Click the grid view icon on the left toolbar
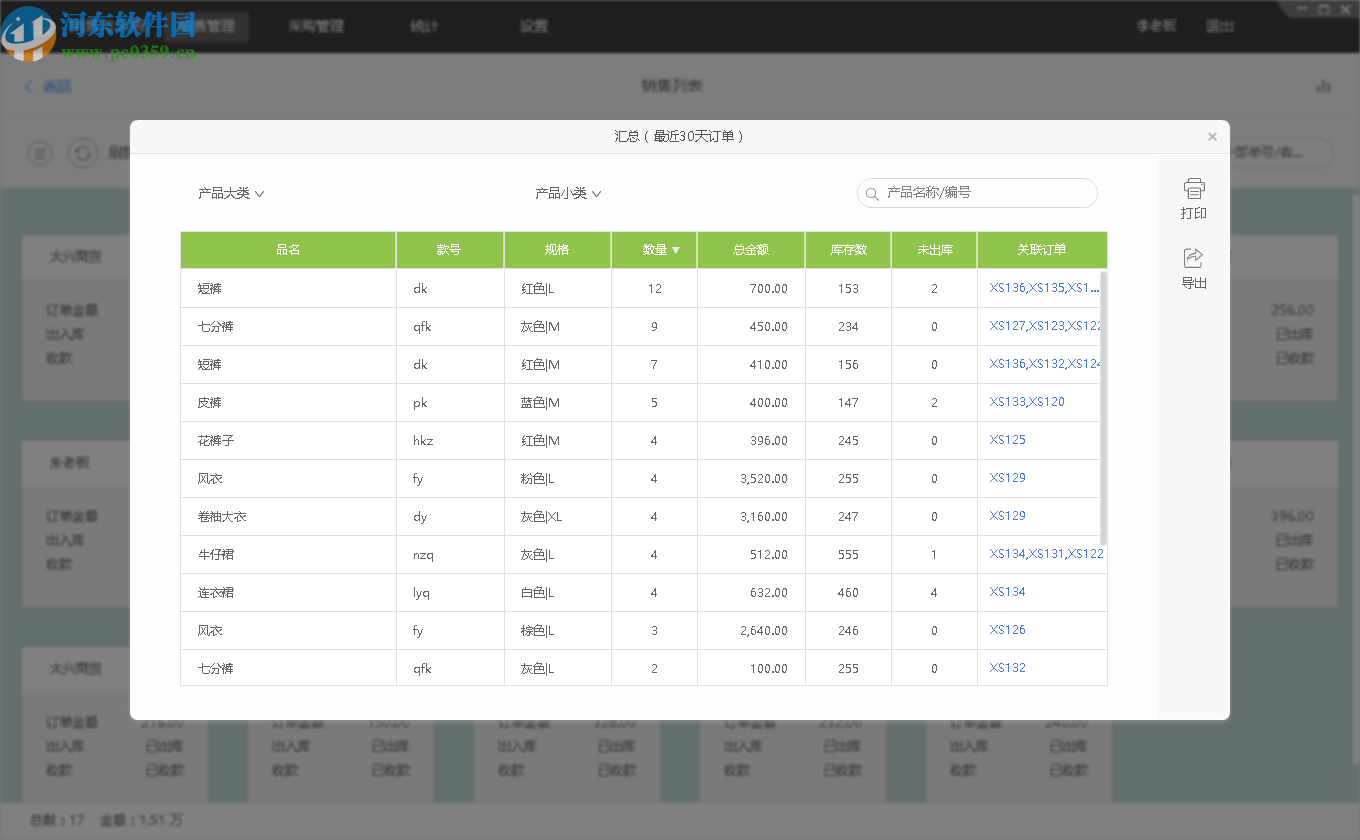Screen dimensions: 1360x840 (x=40, y=153)
